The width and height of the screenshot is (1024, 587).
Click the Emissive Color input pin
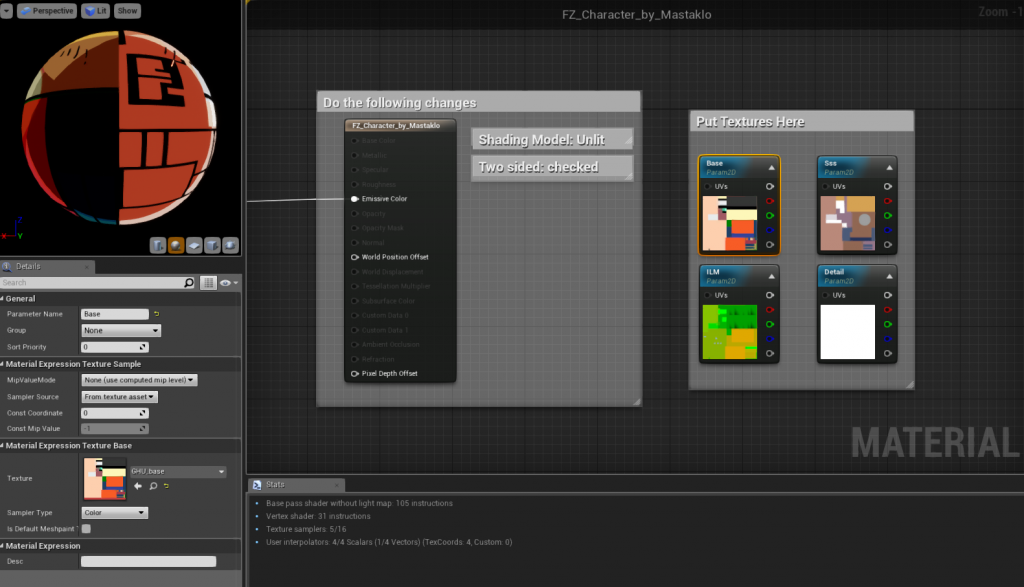[x=355, y=198]
